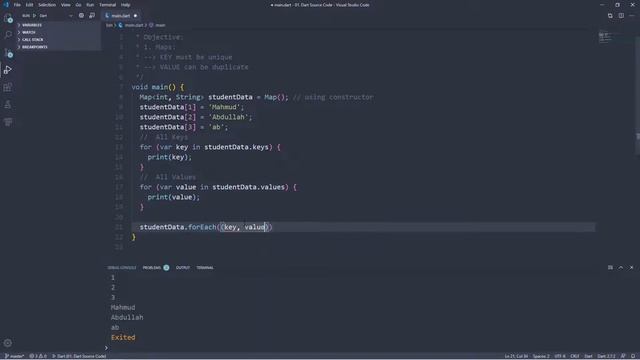The image size is (640, 360).
Task: Click the 'Abdullah' output line in the console
Action: [x=127, y=318]
